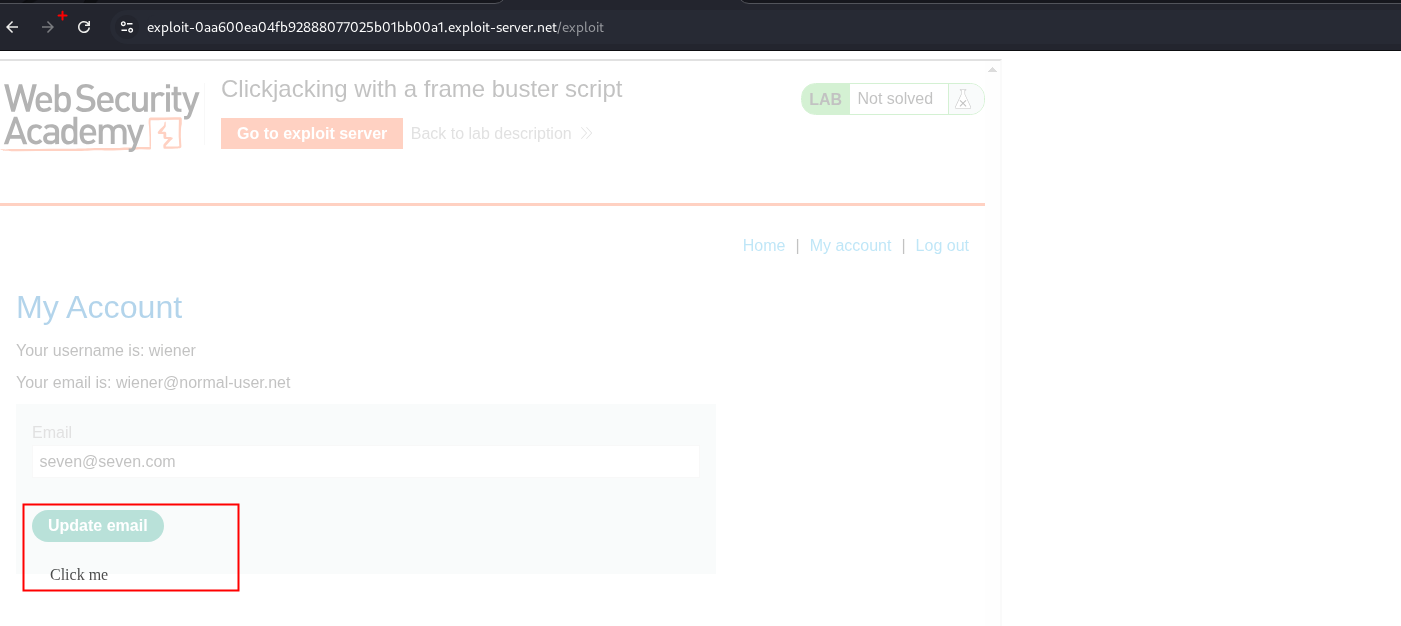Focus the exploit-server URL address bar
The image size is (1401, 626).
point(375,27)
